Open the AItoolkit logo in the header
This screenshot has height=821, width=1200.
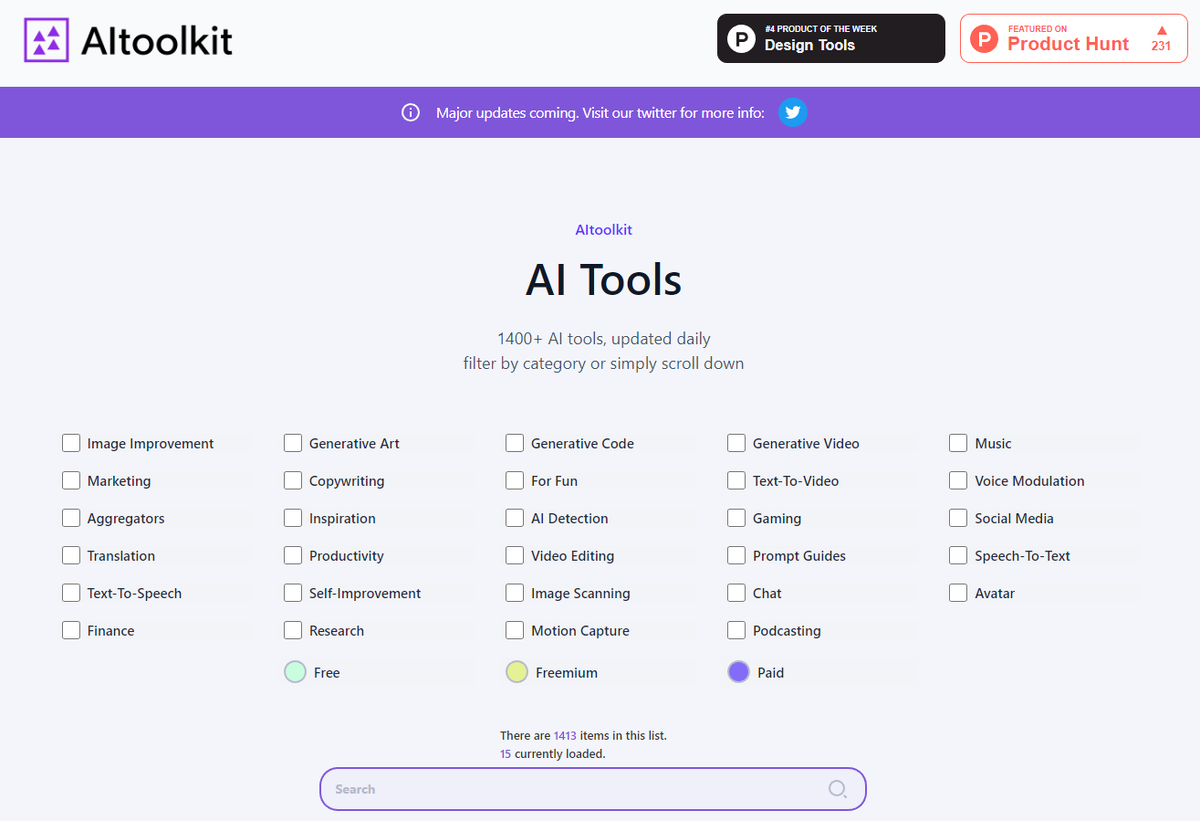click(x=128, y=41)
